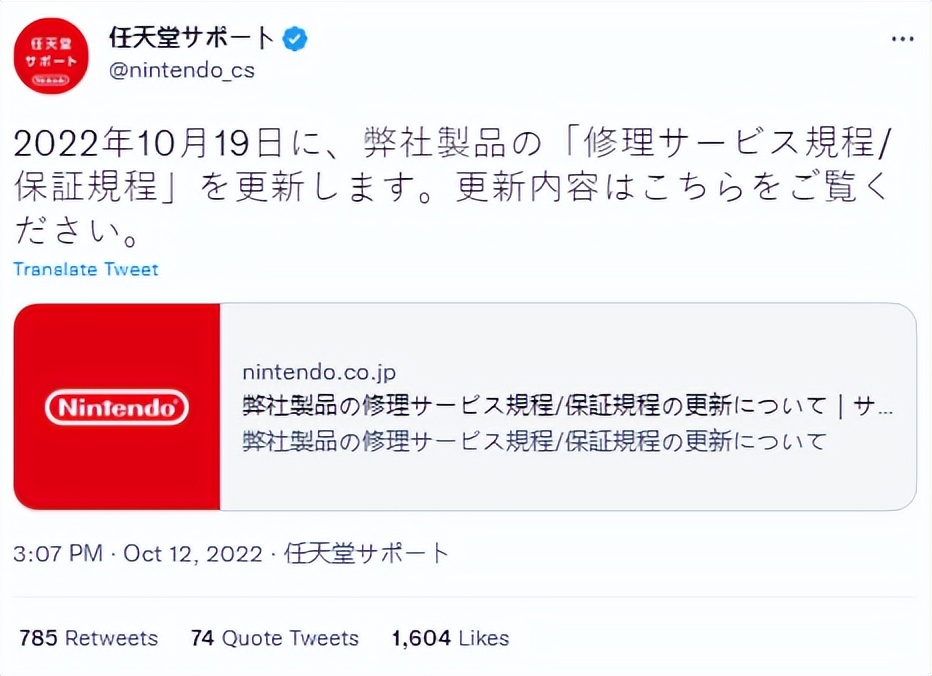The height and width of the screenshot is (676, 932).
Task: Click Translate Tweet
Action: [85, 269]
